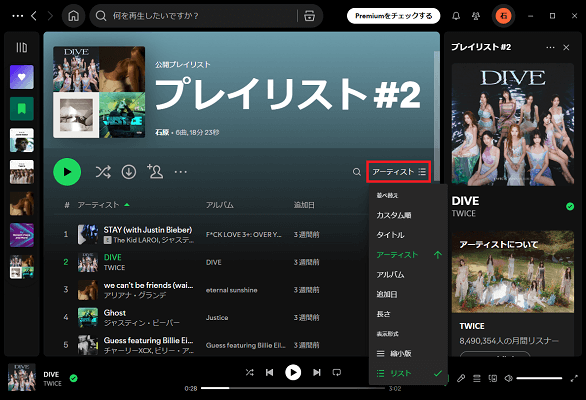This screenshot has width=586, height=400.
Task: Select リスト view option
Action: point(408,373)
